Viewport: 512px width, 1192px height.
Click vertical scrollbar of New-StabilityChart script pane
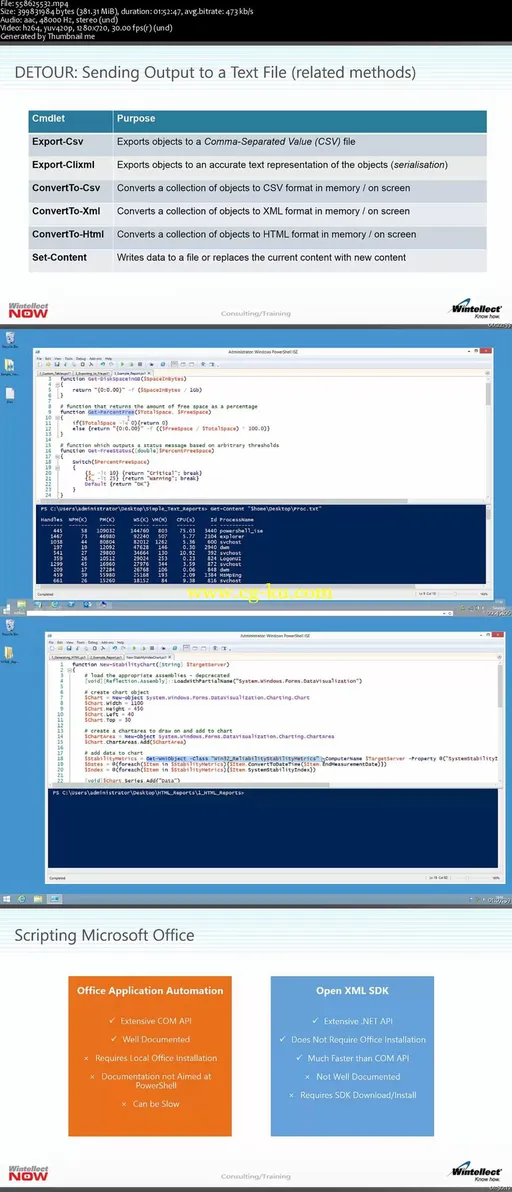[x=499, y=722]
